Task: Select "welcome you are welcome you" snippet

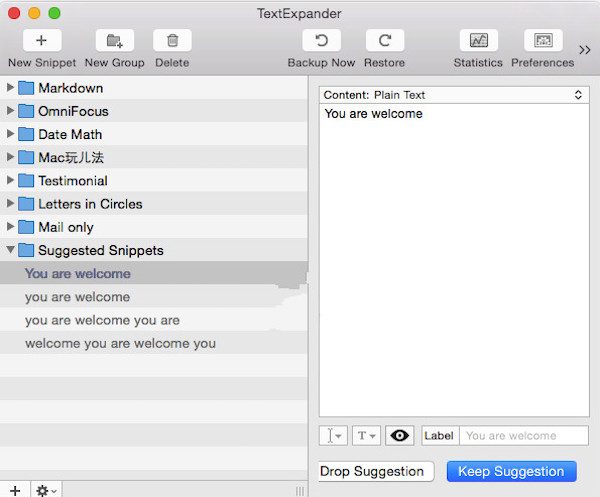Action: click(153, 343)
